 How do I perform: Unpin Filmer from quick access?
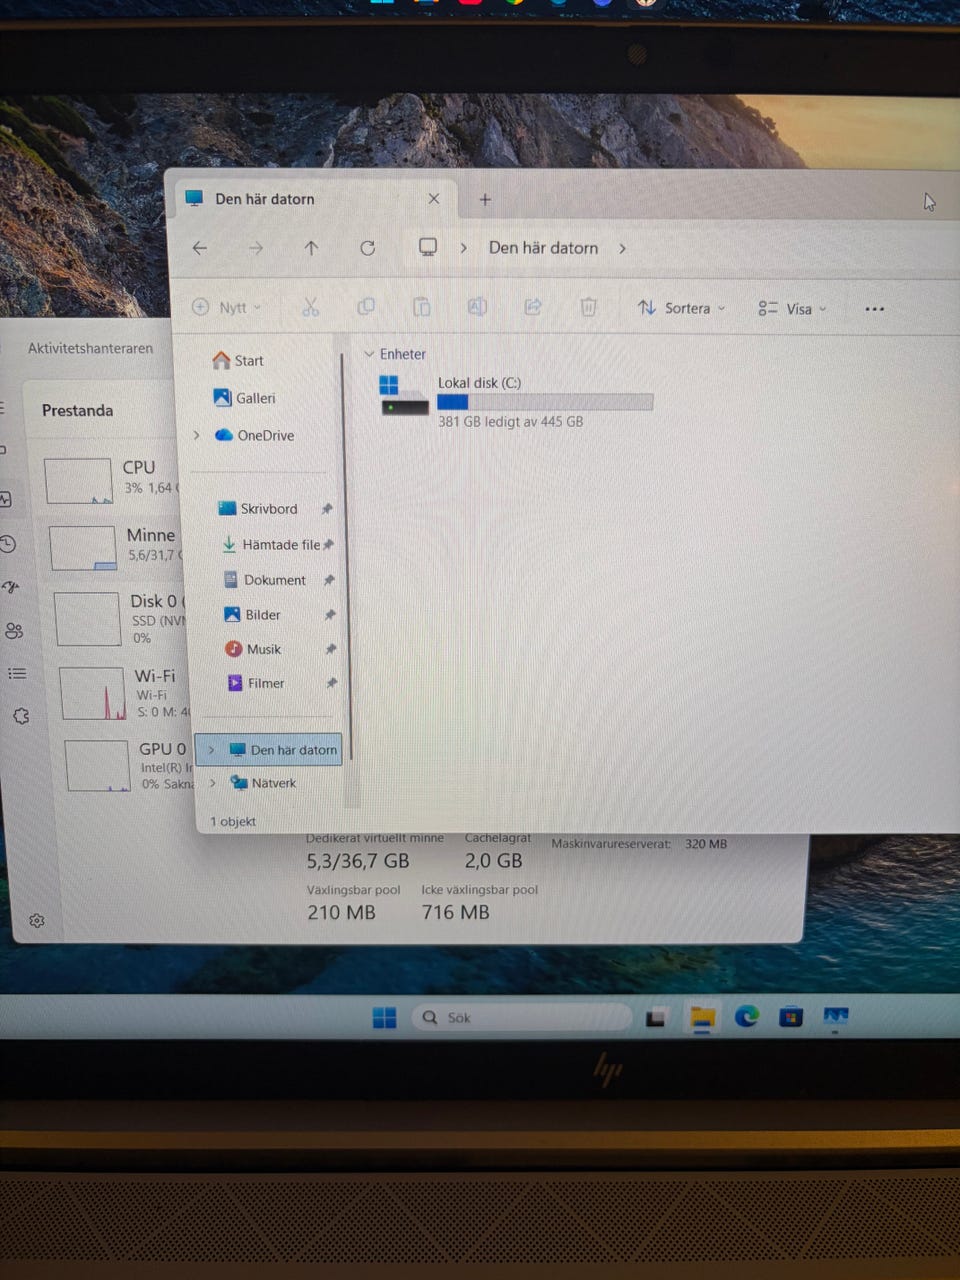(x=332, y=683)
